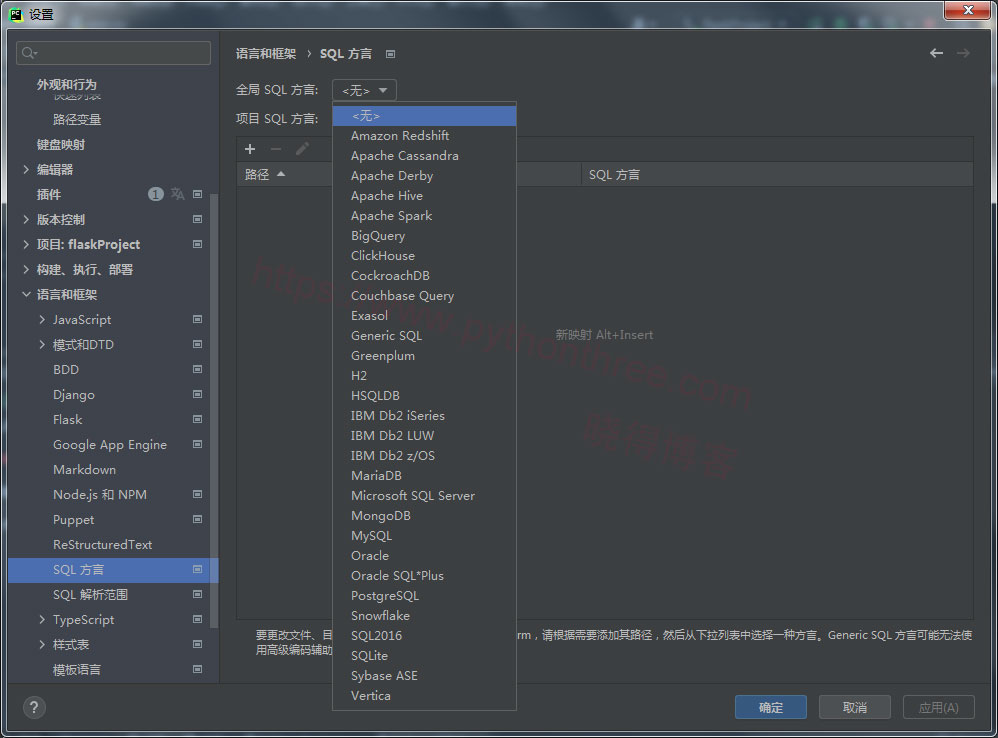
Task: Choose Oracle SQL*Plus dialect
Action: coord(425,576)
